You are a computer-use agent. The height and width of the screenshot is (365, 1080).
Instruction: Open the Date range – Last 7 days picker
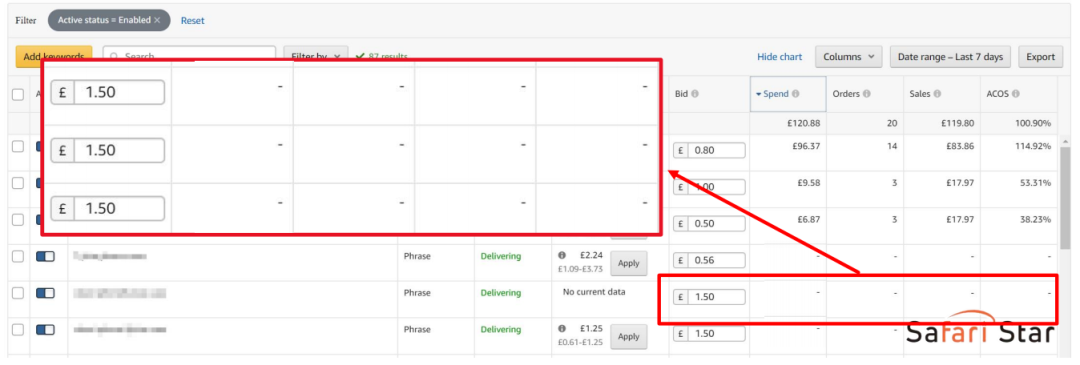click(950, 57)
